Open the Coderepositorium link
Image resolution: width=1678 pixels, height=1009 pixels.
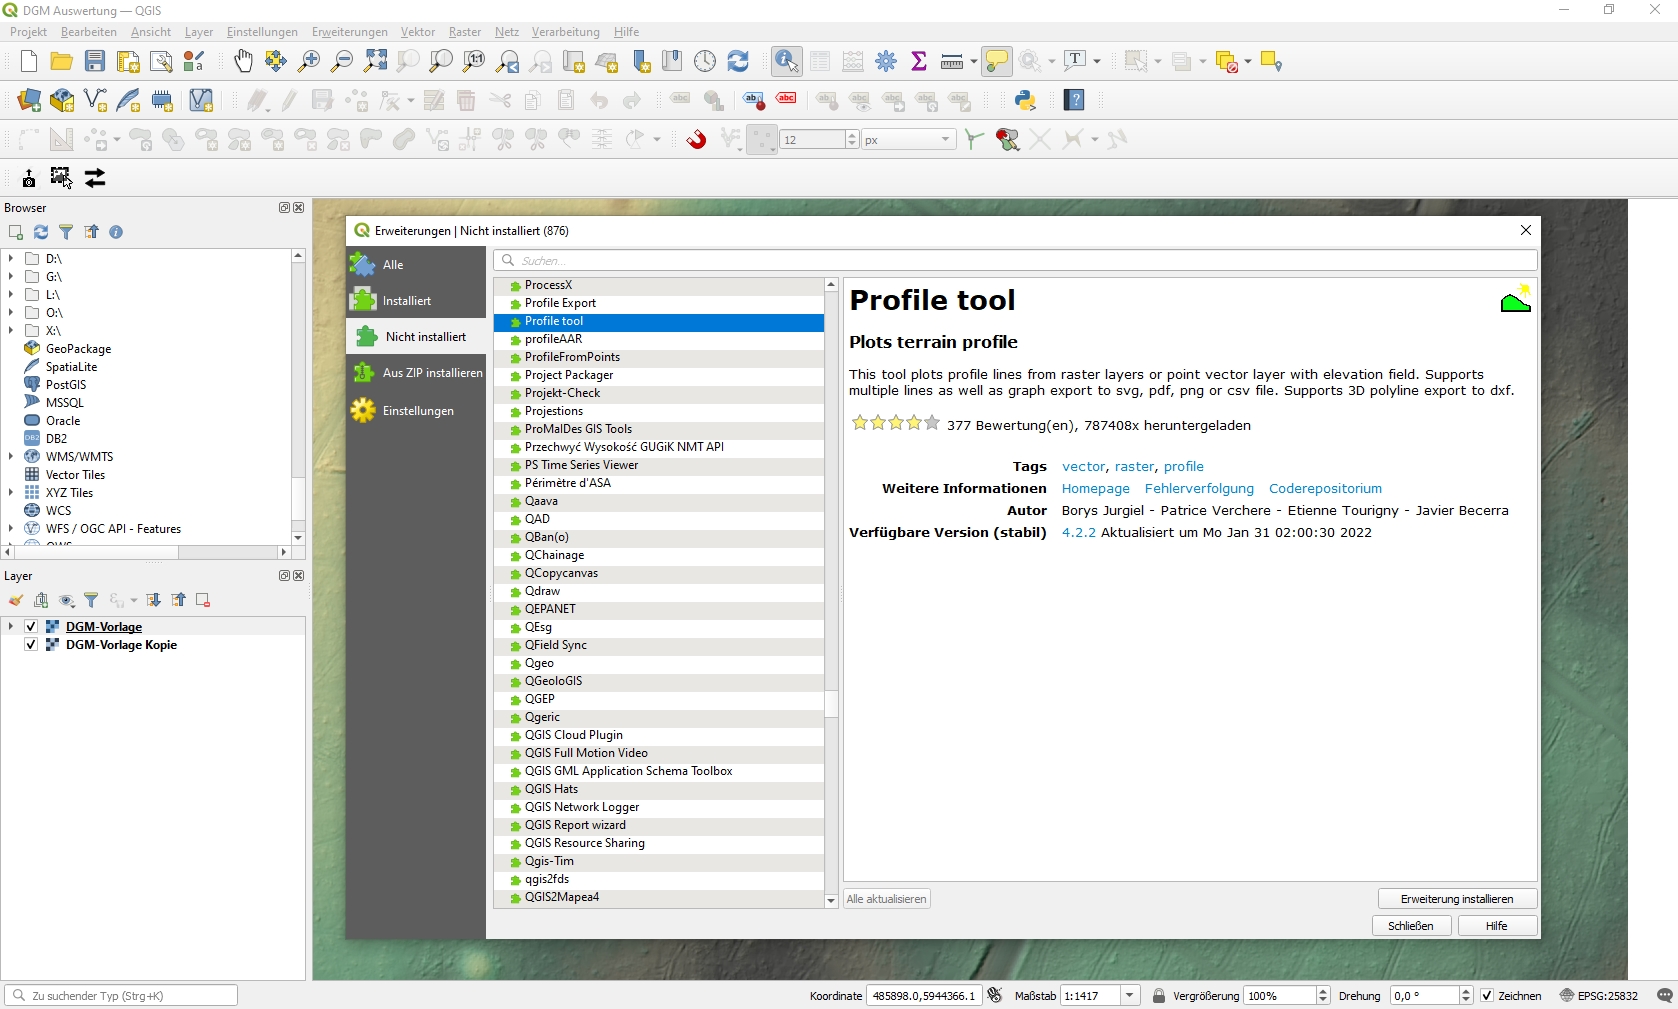[1325, 489]
